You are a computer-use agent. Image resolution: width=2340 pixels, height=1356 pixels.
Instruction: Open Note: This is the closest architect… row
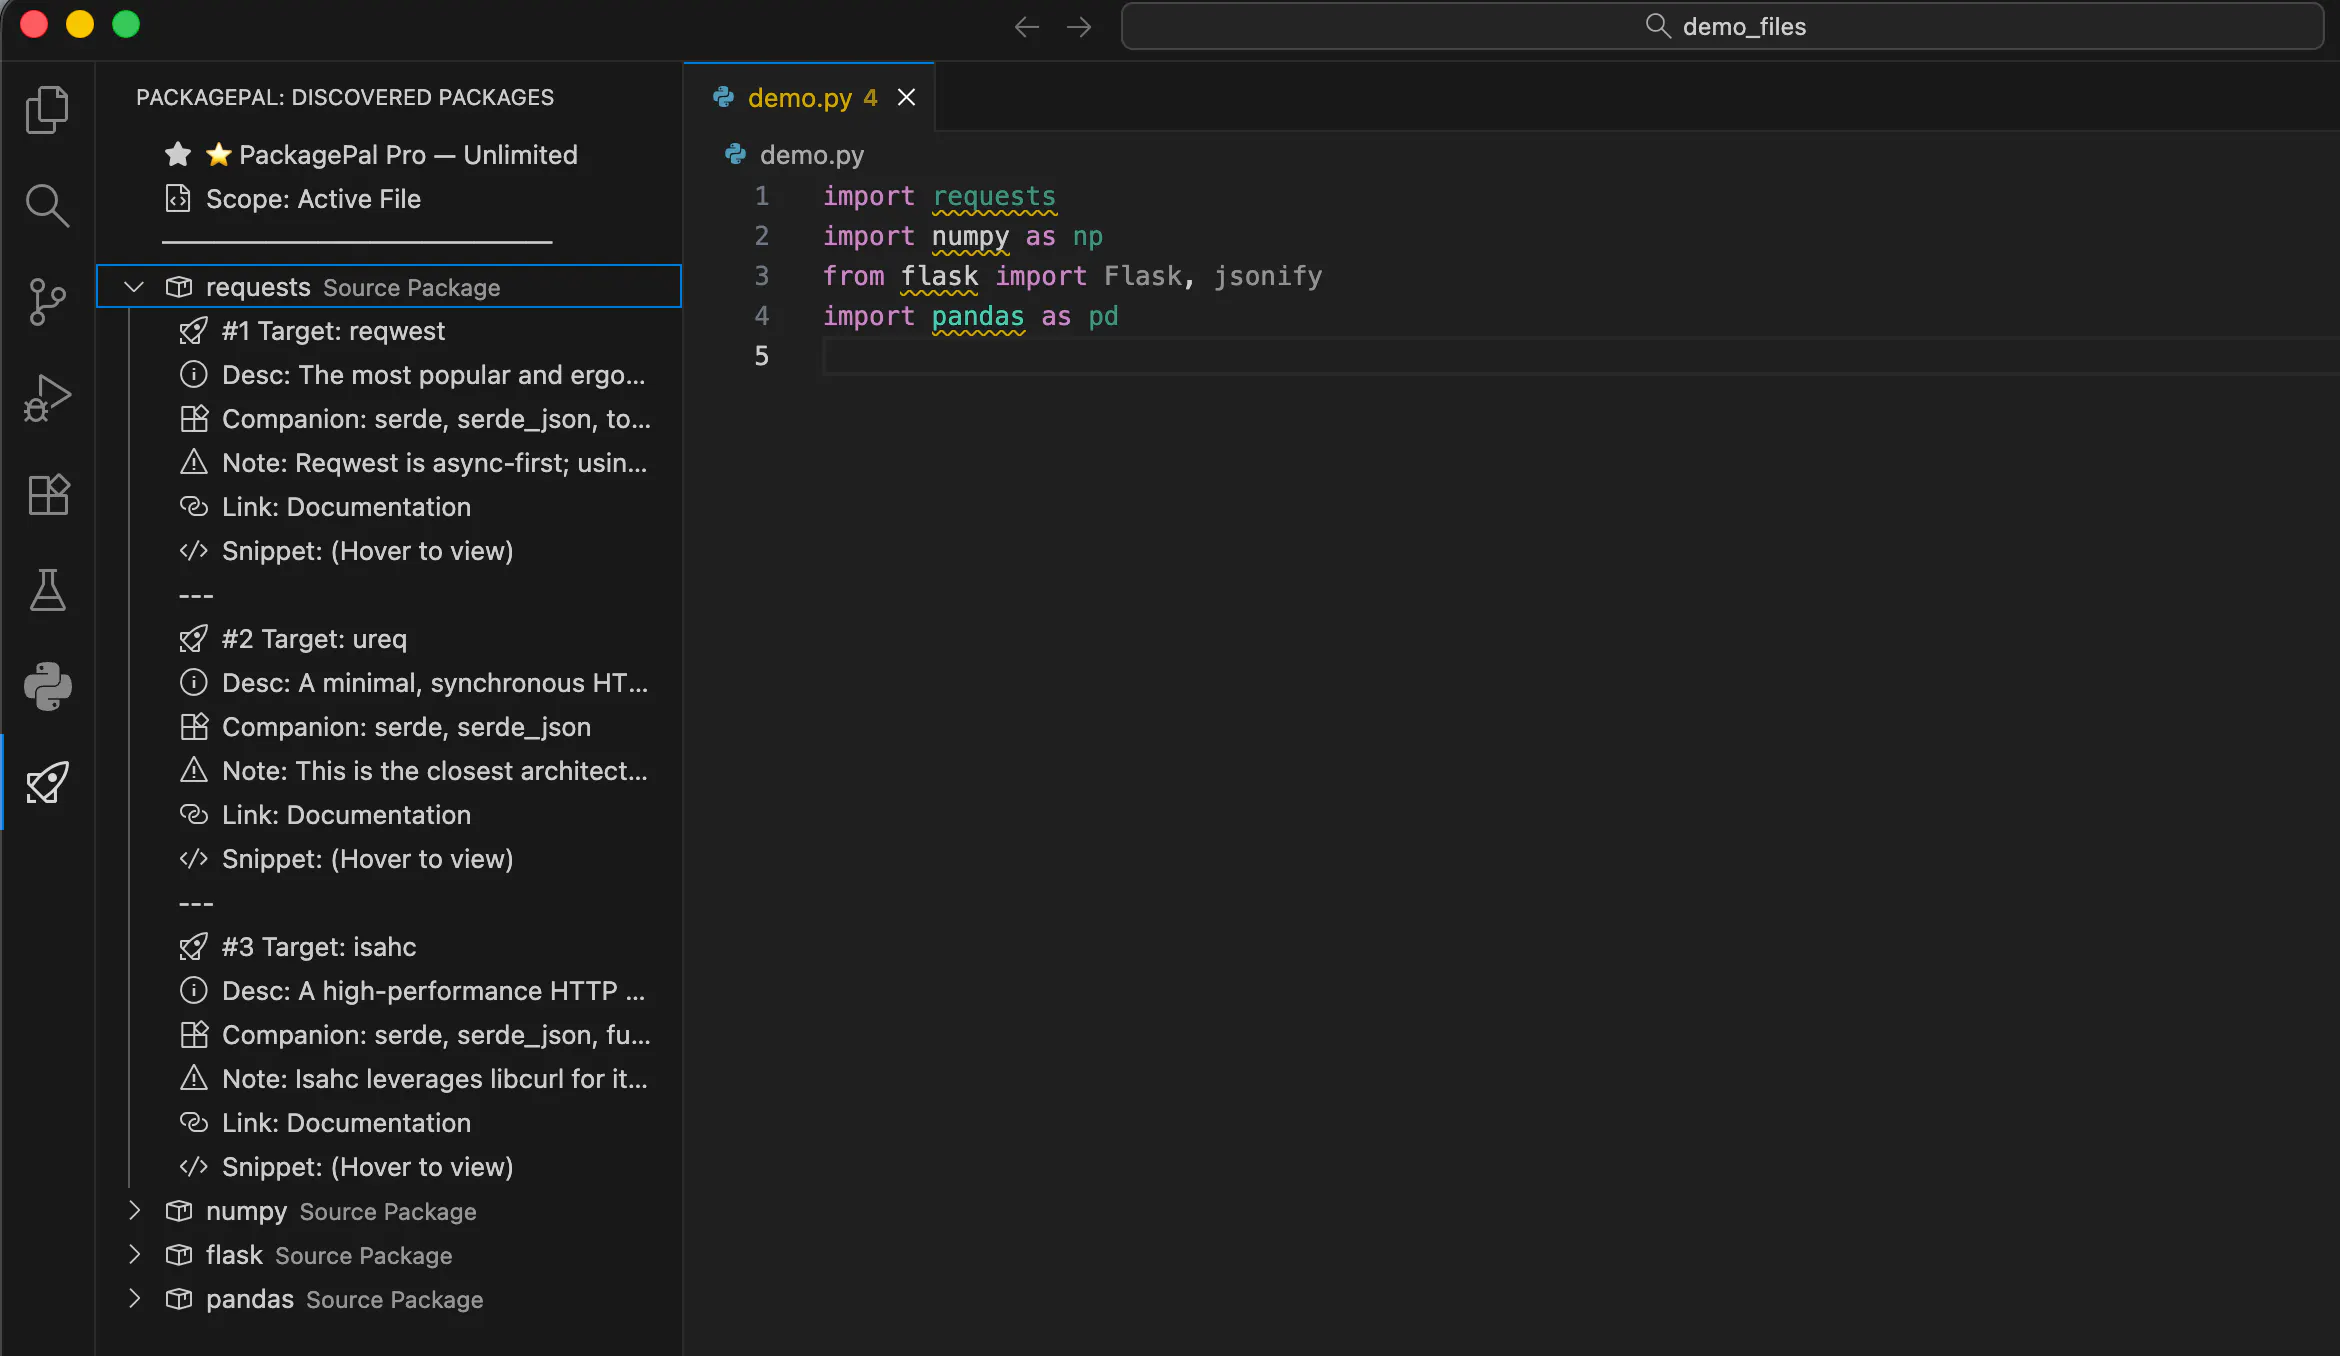[x=390, y=771]
